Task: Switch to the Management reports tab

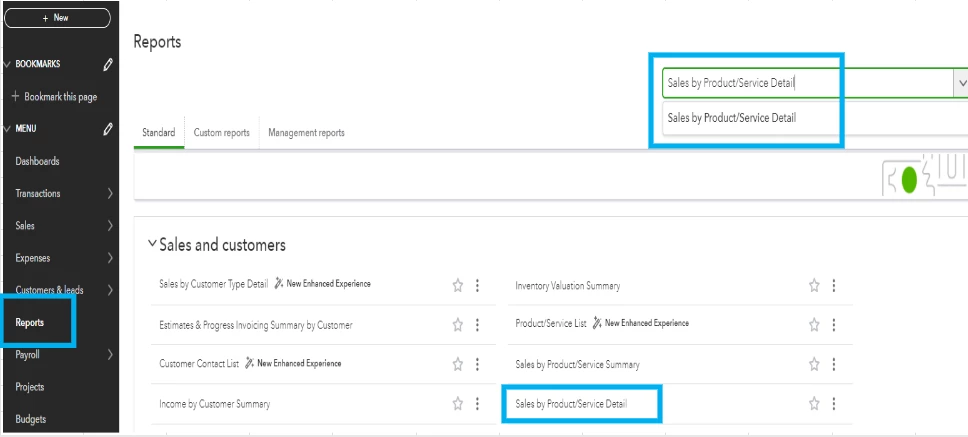Action: (x=306, y=133)
